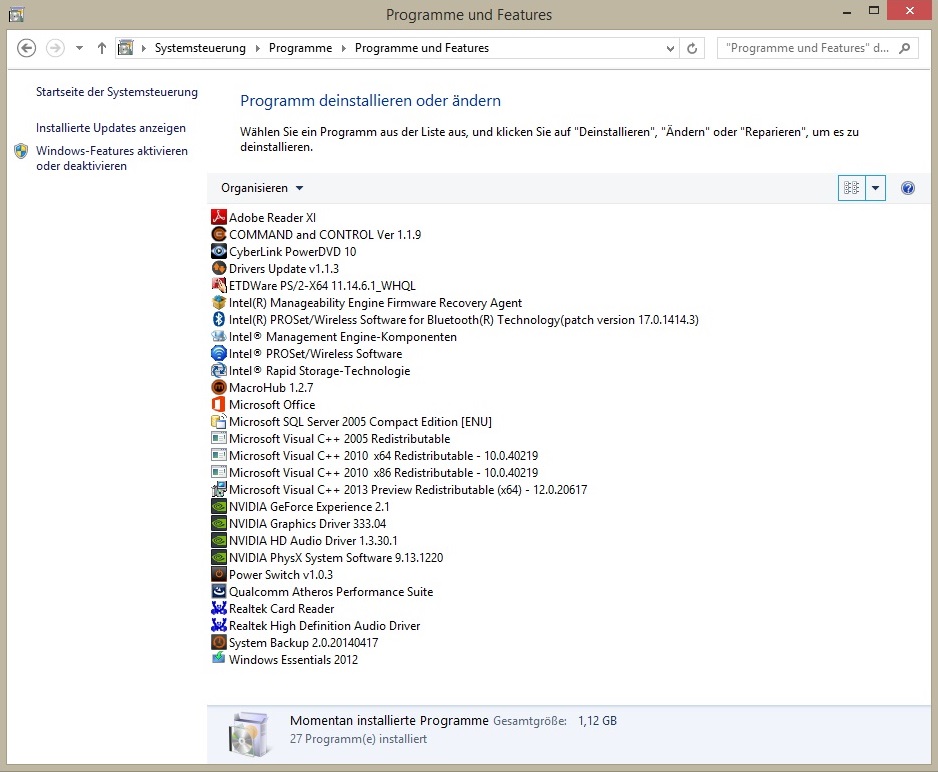Click Programme und Features breadcrumb segment
The width and height of the screenshot is (938, 772).
tap(422, 48)
